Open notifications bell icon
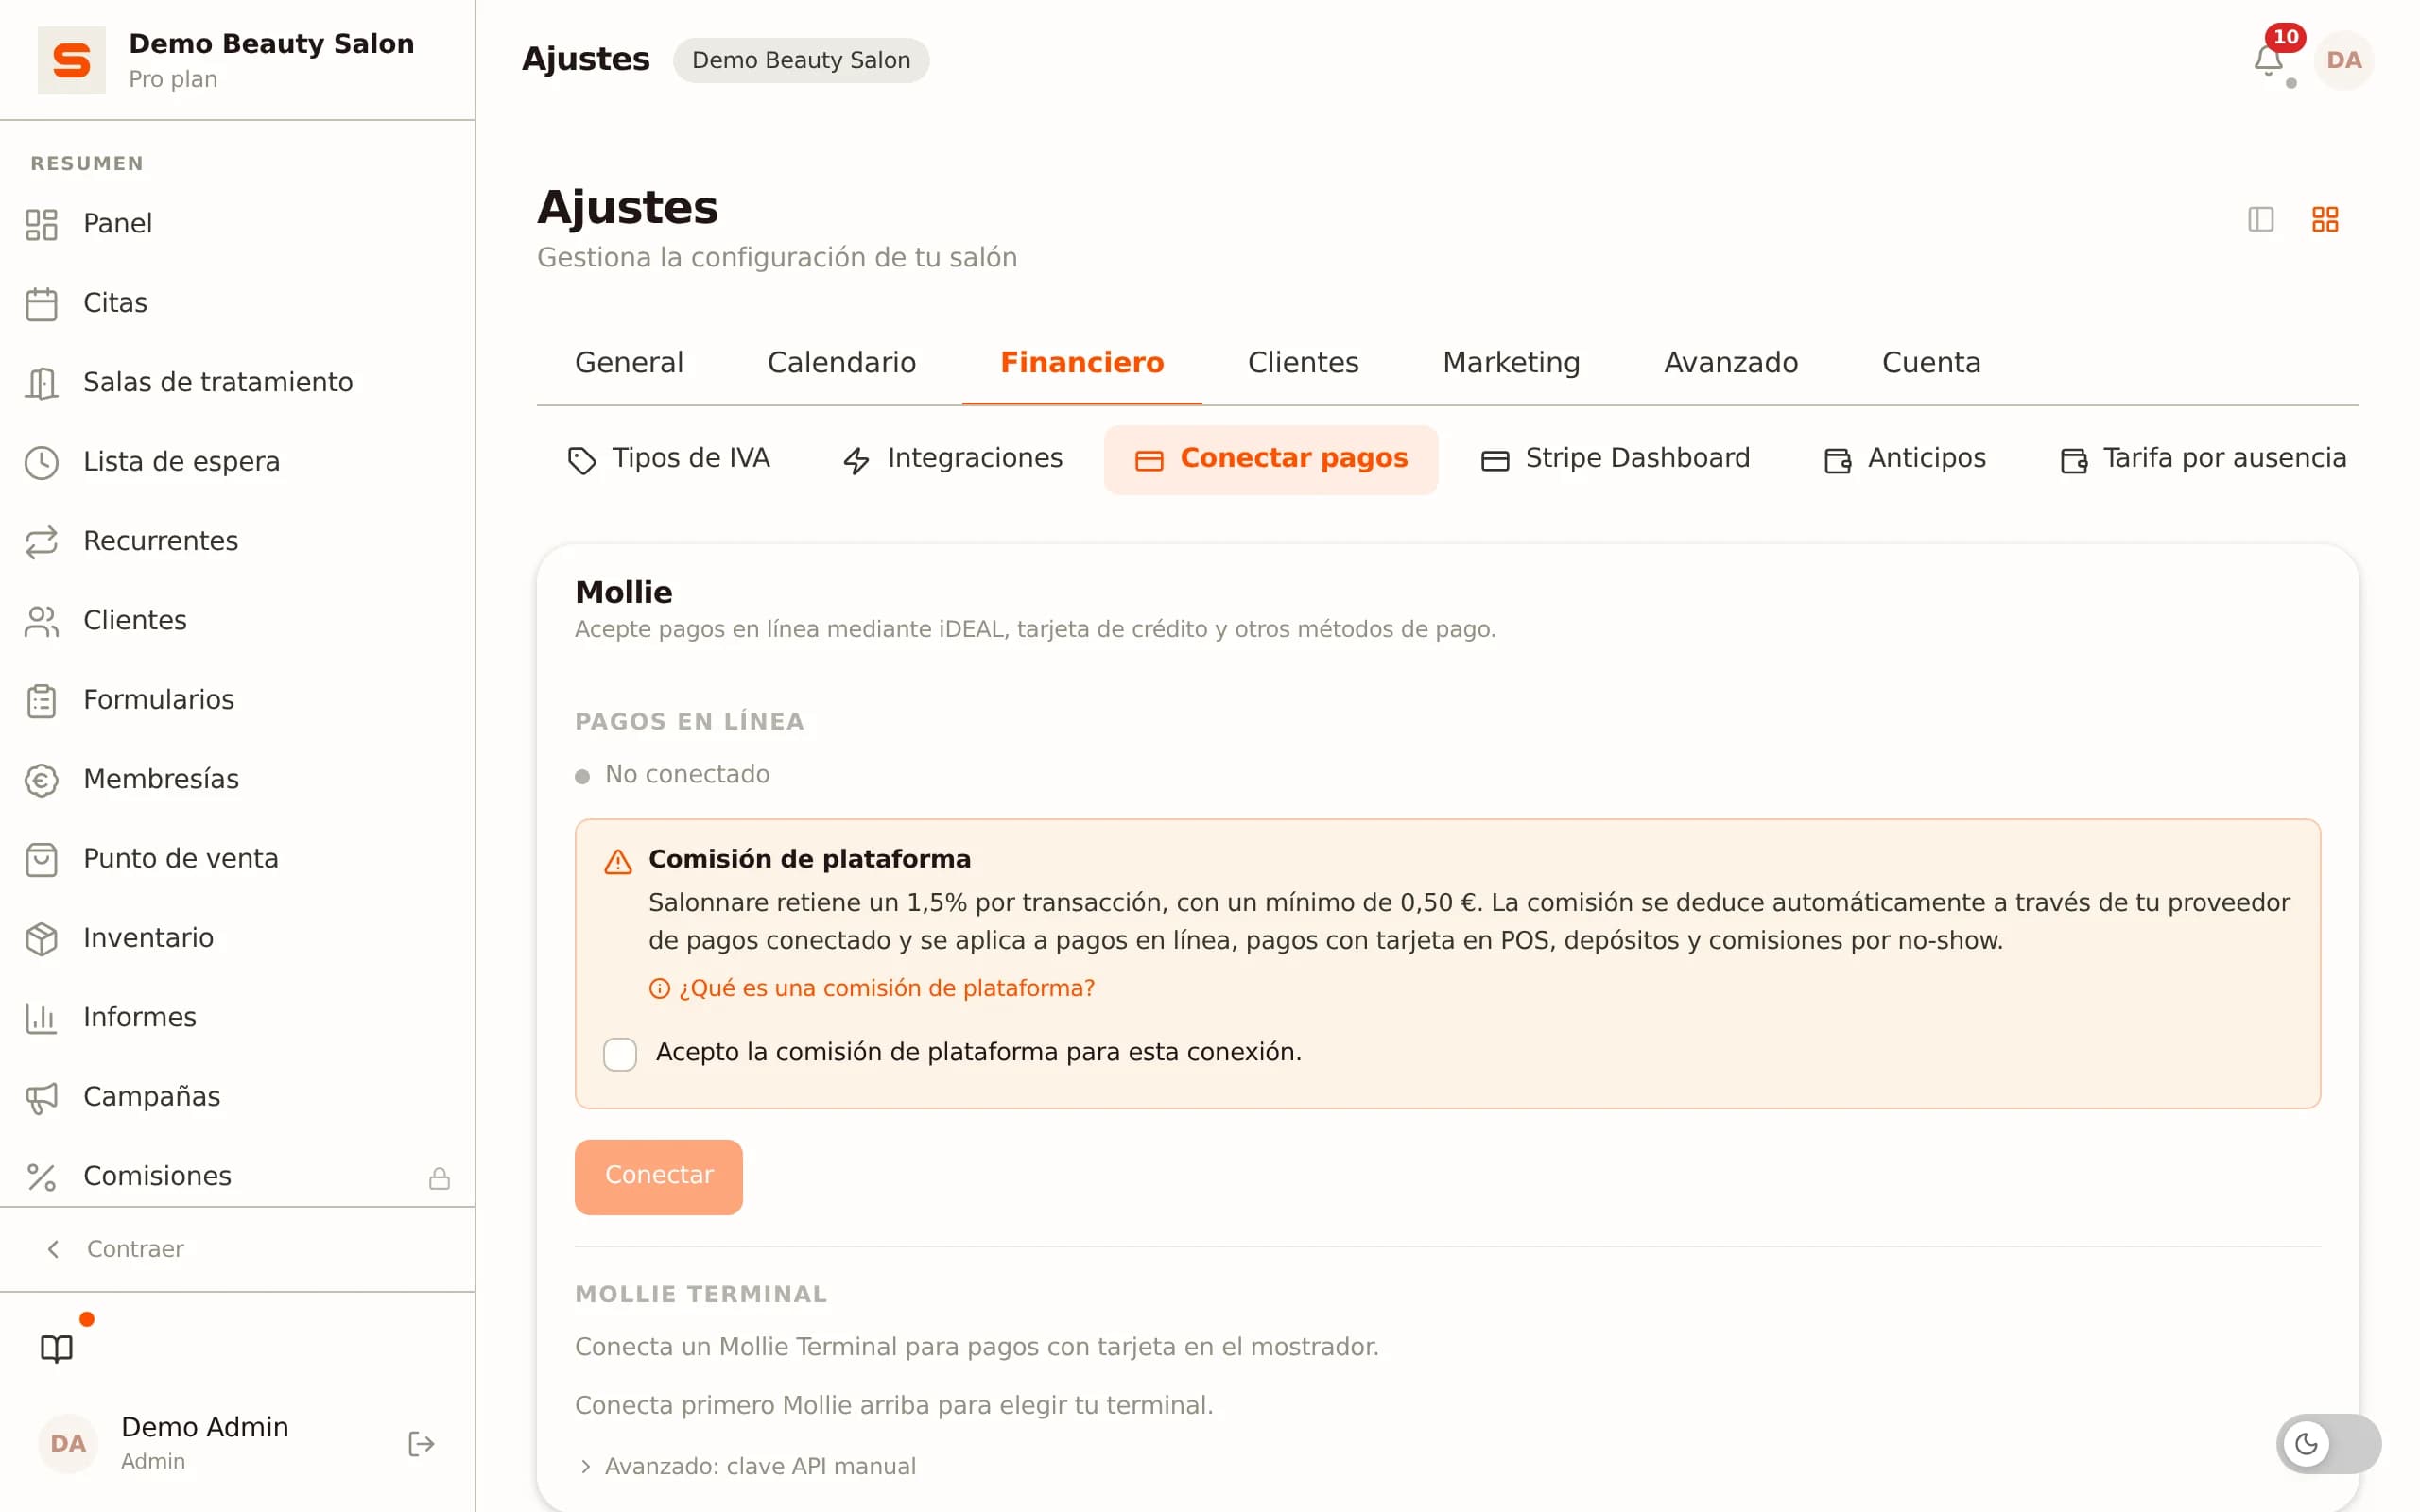Screen dimensions: 2420x1512 pos(2268,61)
